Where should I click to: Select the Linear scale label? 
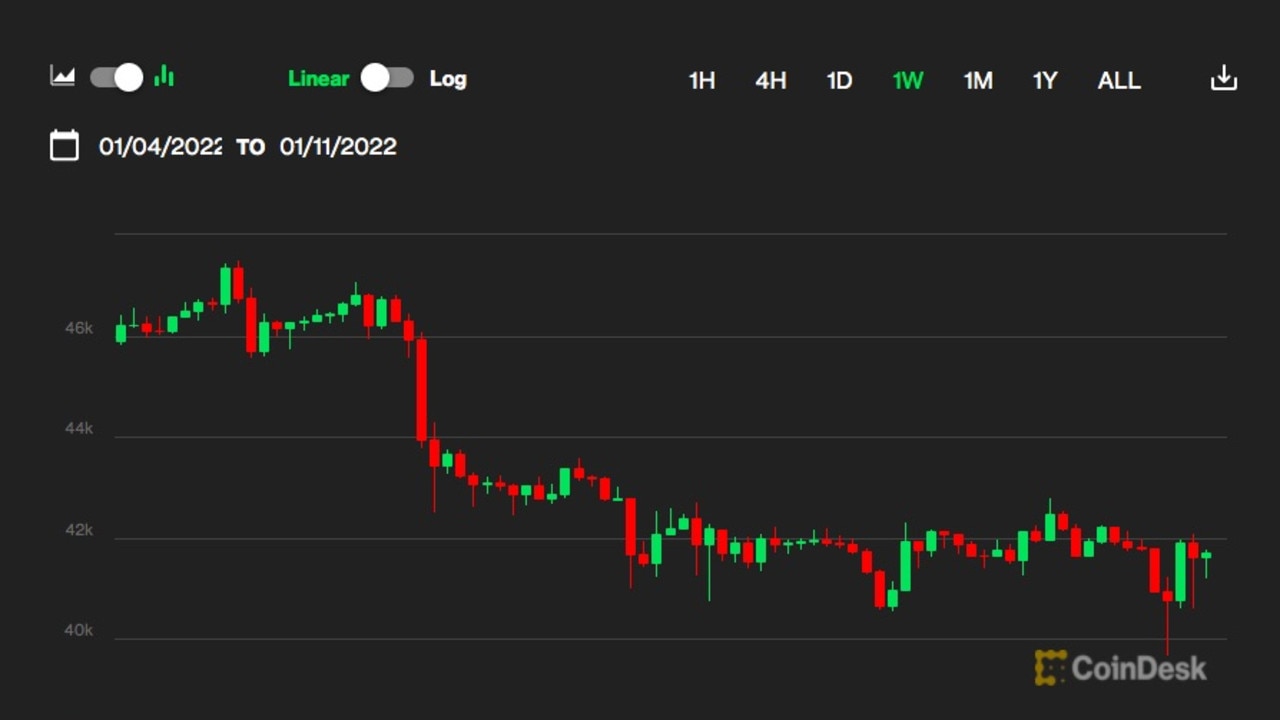point(318,79)
